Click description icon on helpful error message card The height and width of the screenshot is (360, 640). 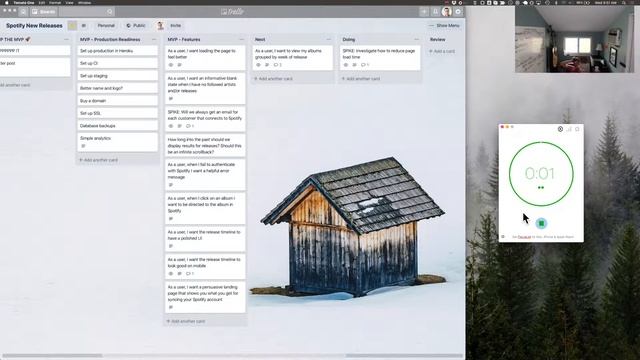[171, 185]
